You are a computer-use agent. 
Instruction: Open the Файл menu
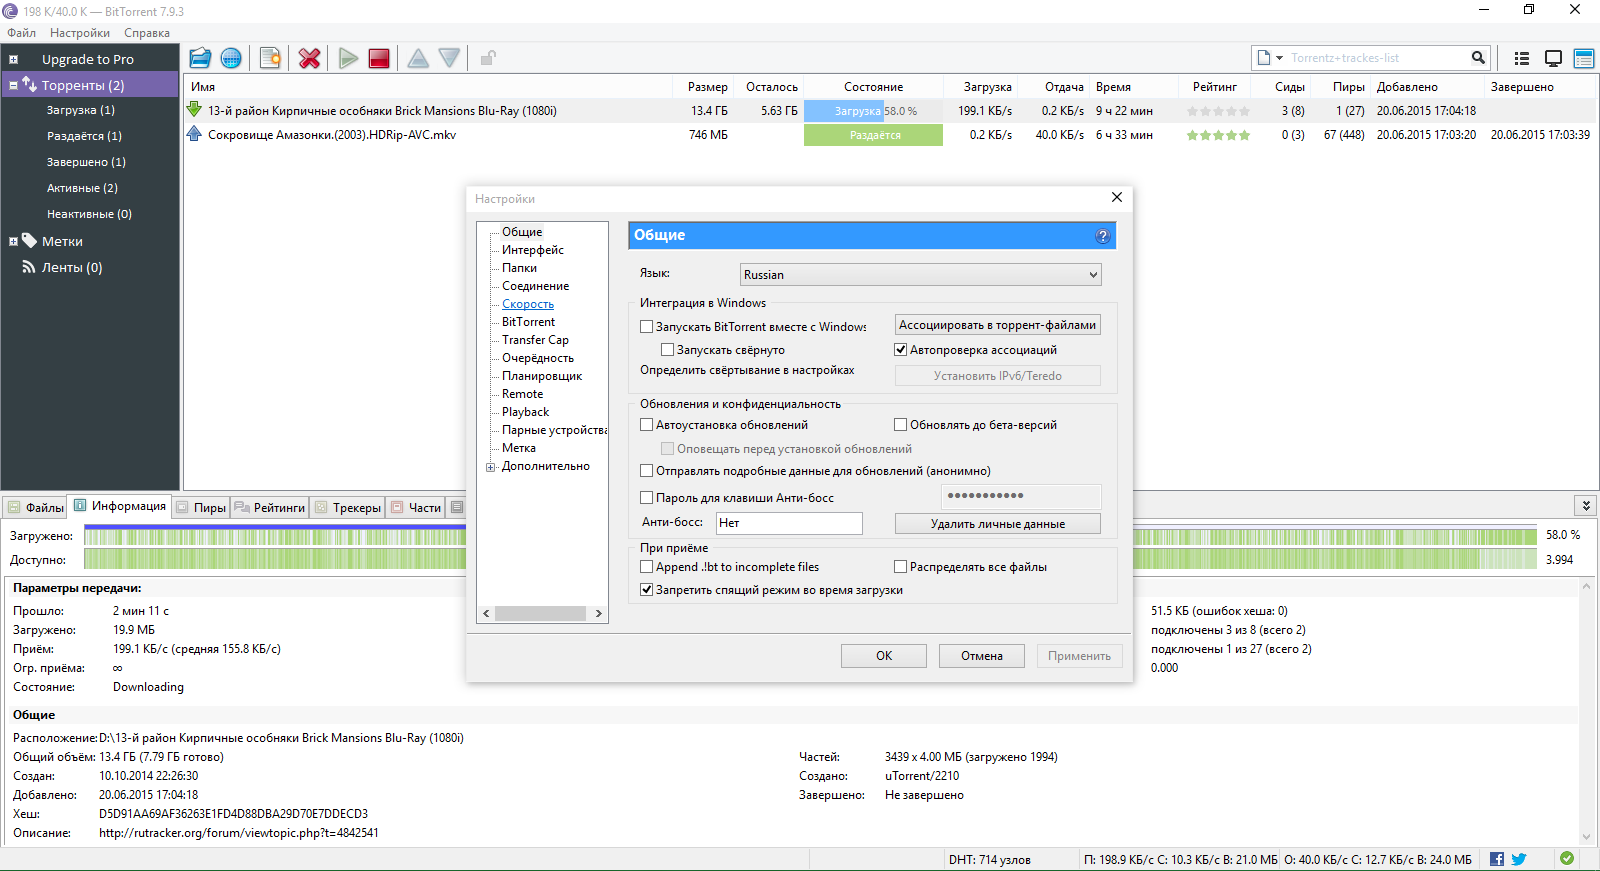(x=21, y=33)
